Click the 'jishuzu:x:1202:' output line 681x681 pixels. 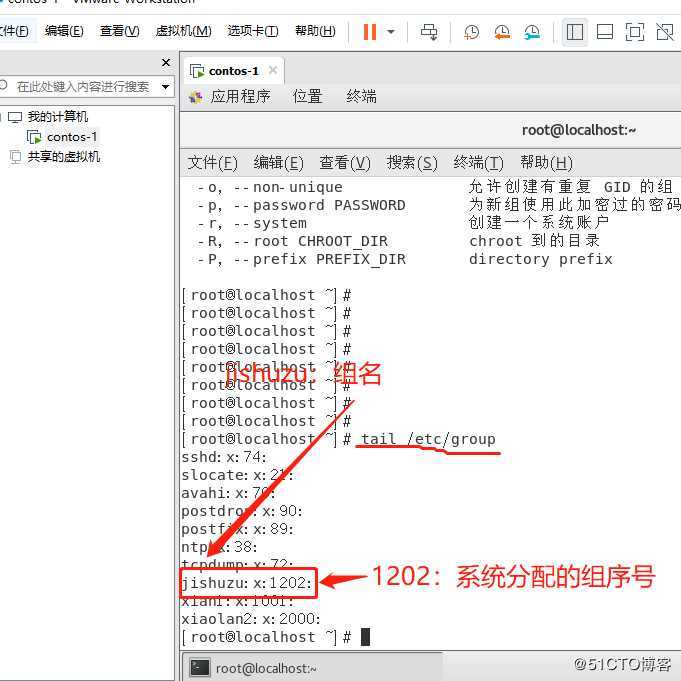point(247,582)
